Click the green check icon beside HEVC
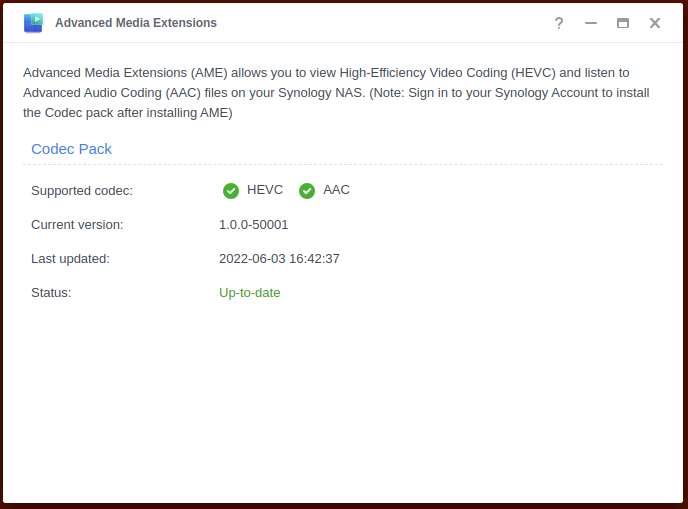688x509 pixels. pos(231,191)
